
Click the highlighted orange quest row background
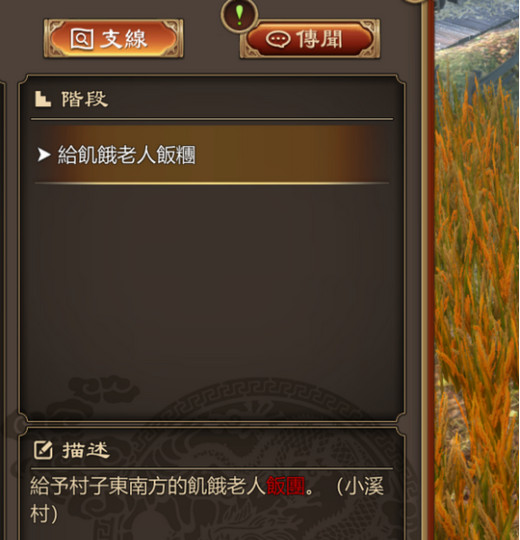pyautogui.click(x=212, y=155)
